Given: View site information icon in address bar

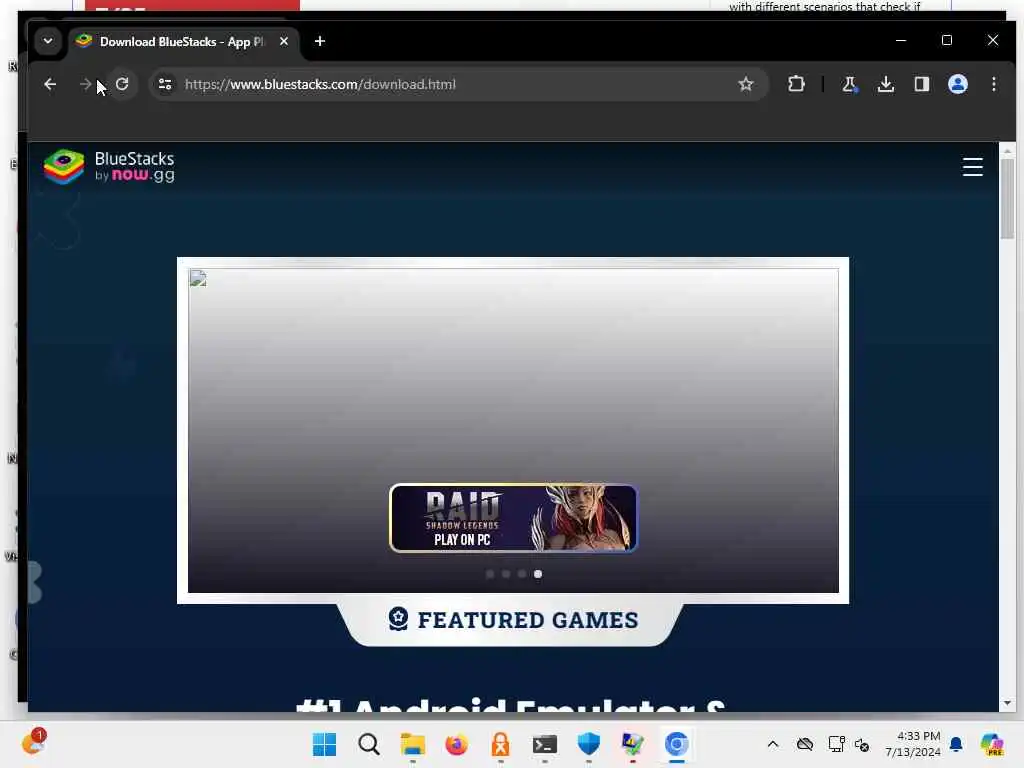Looking at the screenshot, I should [165, 84].
